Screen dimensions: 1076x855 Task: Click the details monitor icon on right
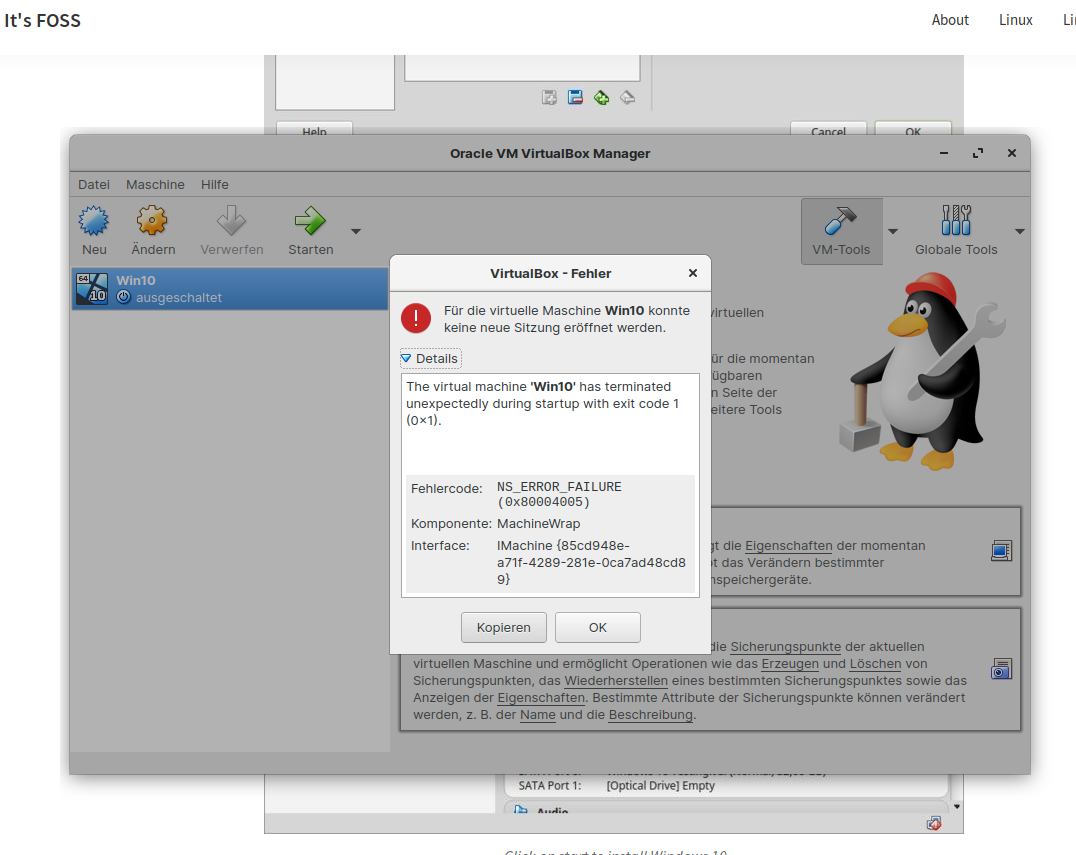[x=1001, y=550]
